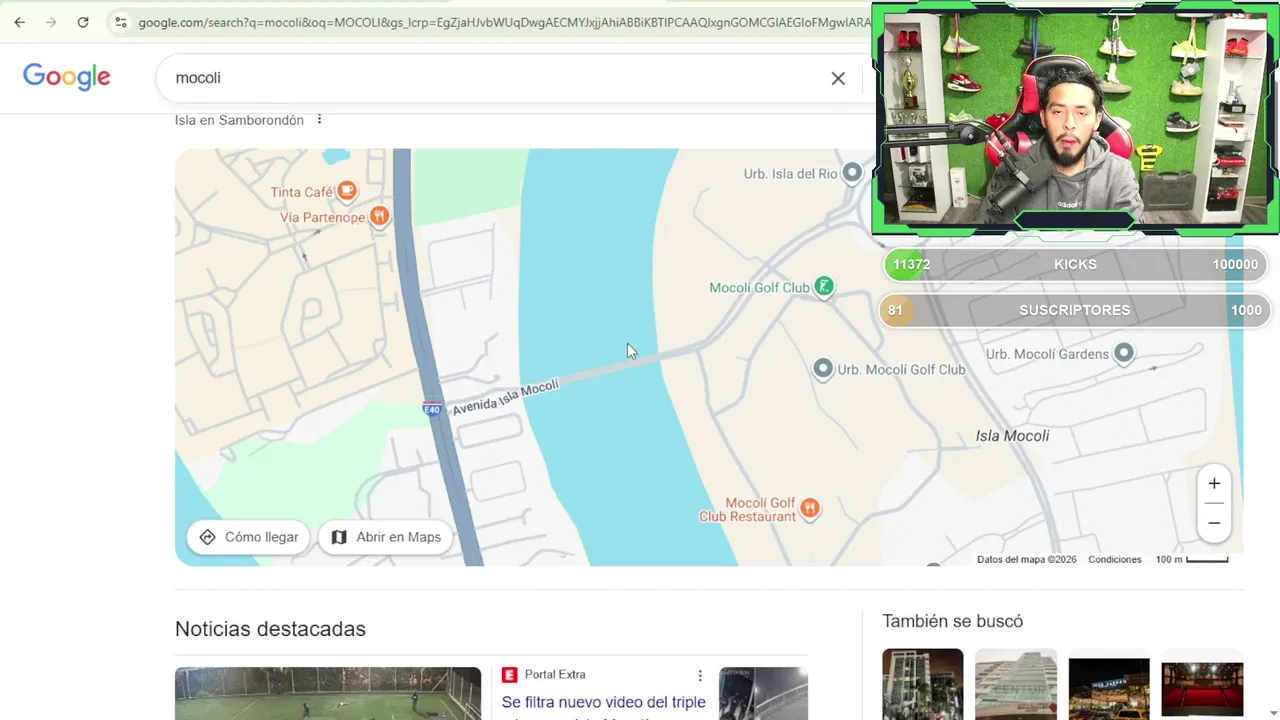
Task: Open the Datos del mapa ©2026 link
Action: coord(1027,560)
